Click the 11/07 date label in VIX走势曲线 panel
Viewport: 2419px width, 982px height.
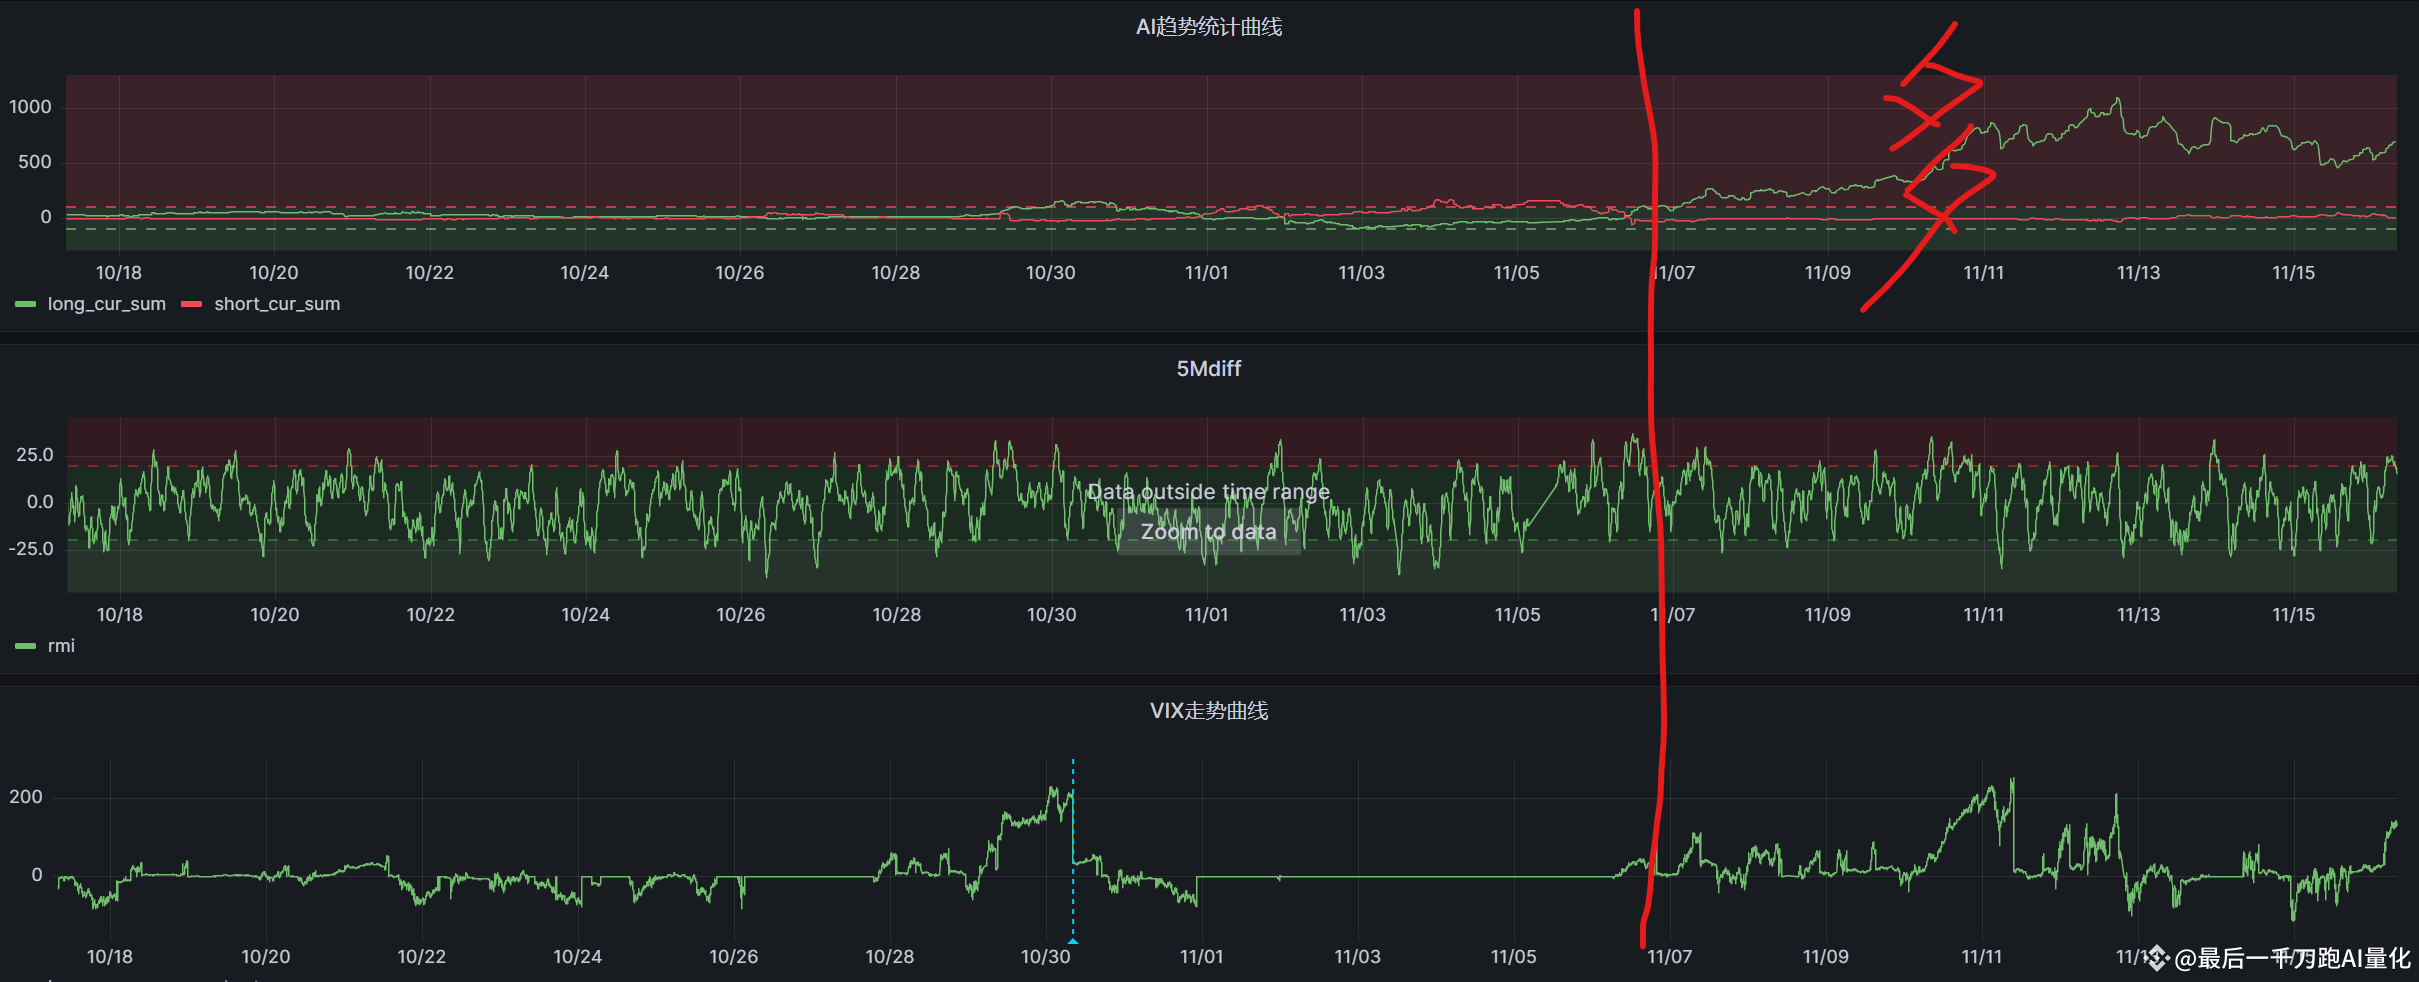[1670, 957]
